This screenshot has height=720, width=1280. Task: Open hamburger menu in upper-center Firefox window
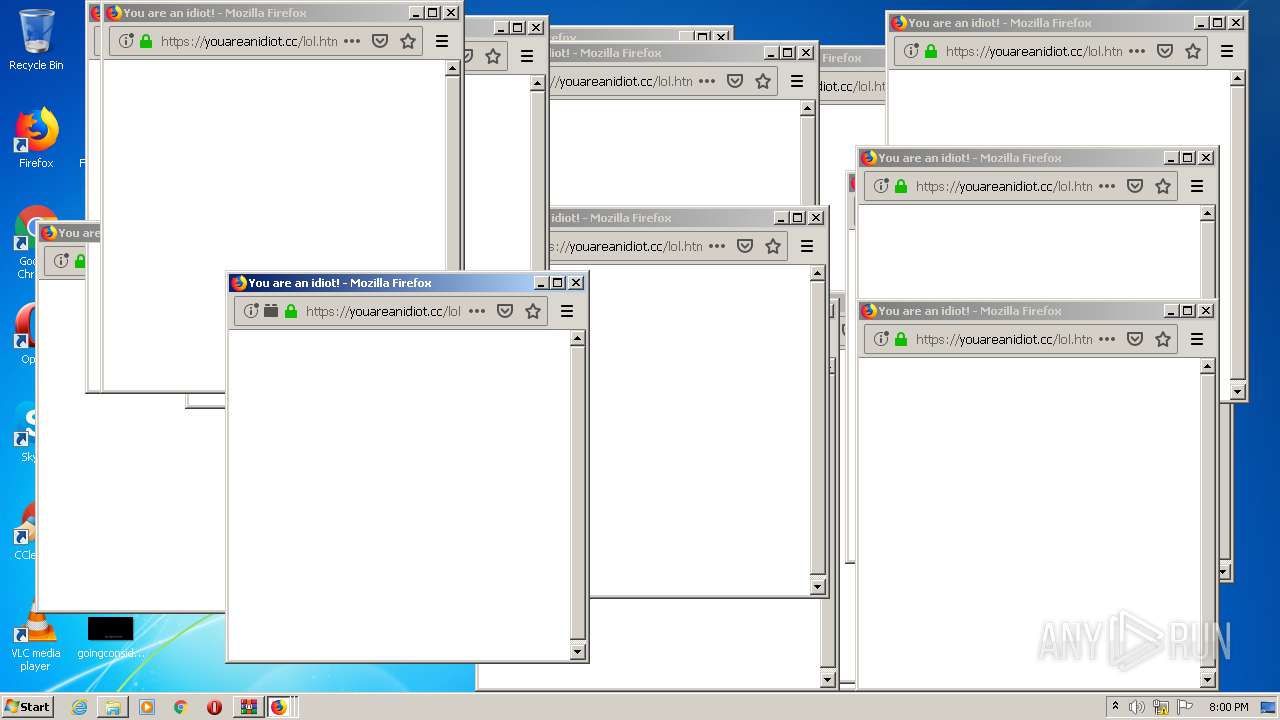click(797, 81)
